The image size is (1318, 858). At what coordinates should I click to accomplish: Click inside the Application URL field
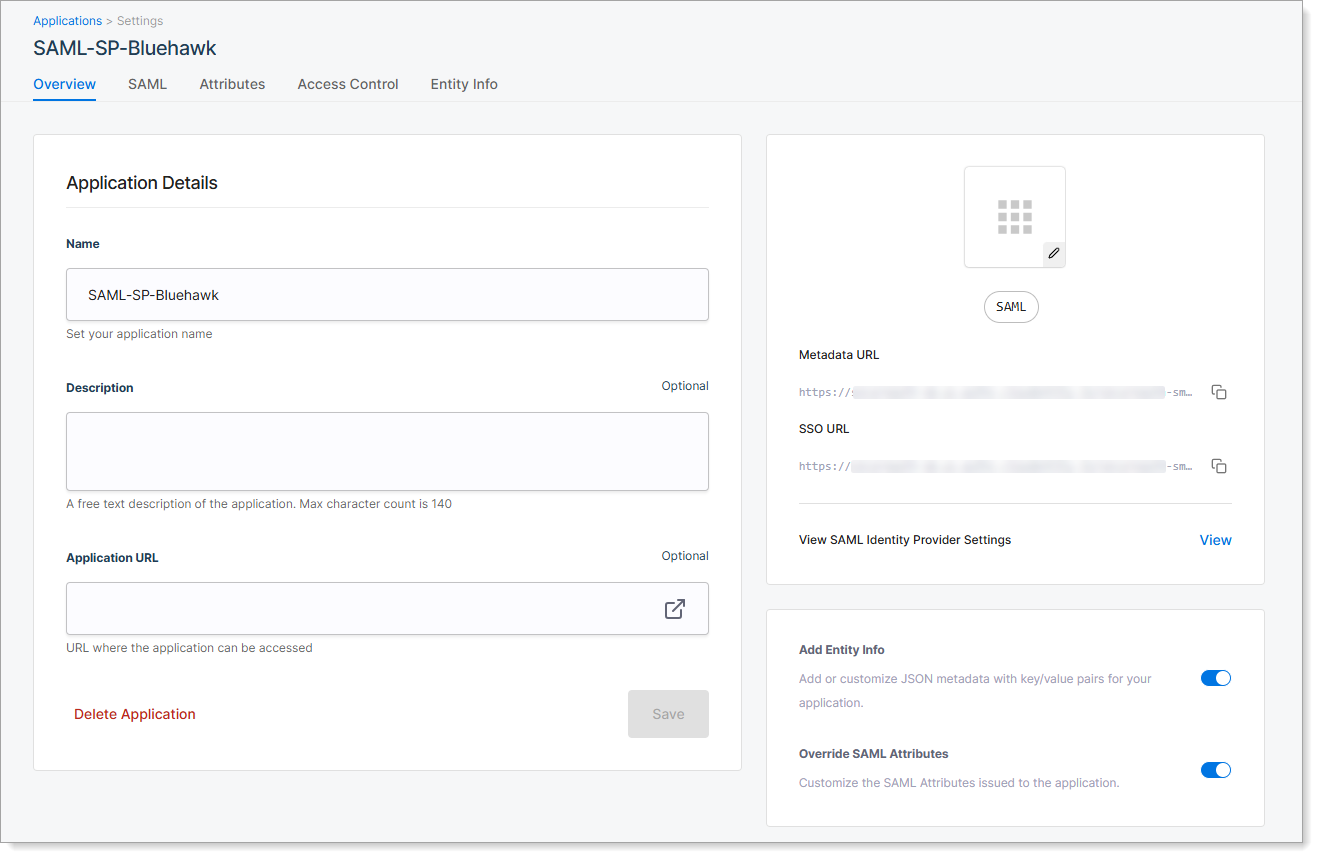click(360, 608)
